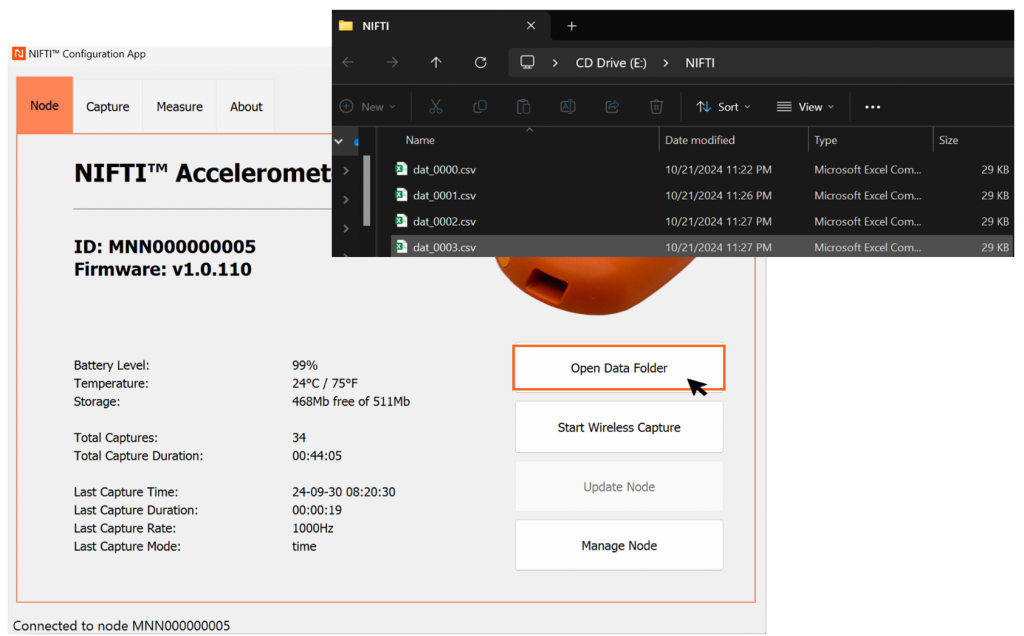Image resolution: width=1024 pixels, height=636 pixels.
Task: Click the 1000Hz last capture rate value
Action: pos(313,528)
